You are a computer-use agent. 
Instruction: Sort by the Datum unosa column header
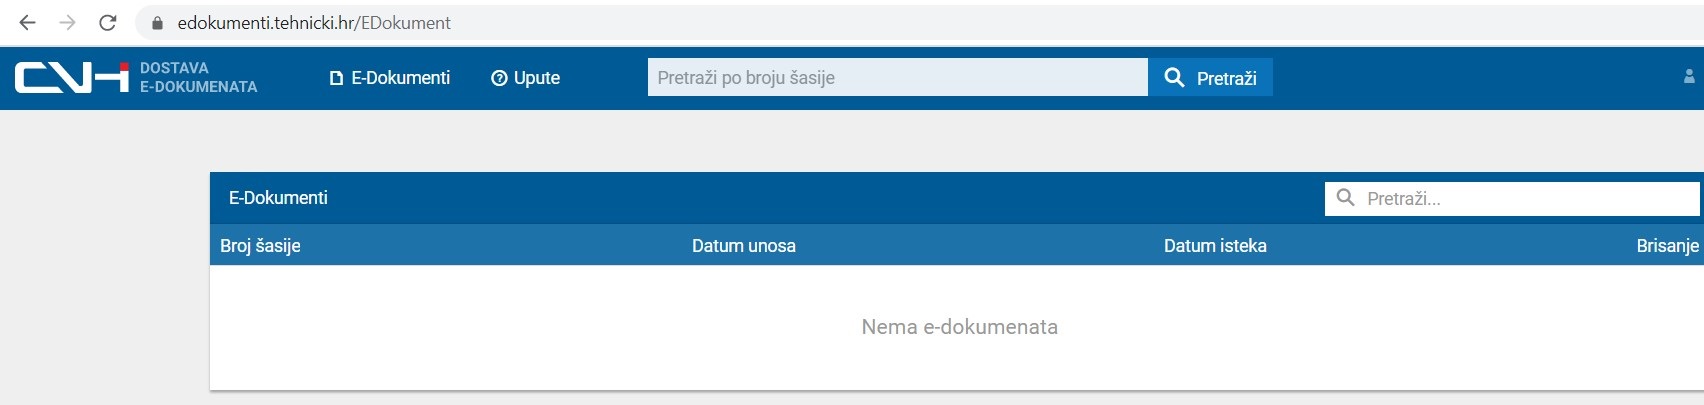(744, 245)
